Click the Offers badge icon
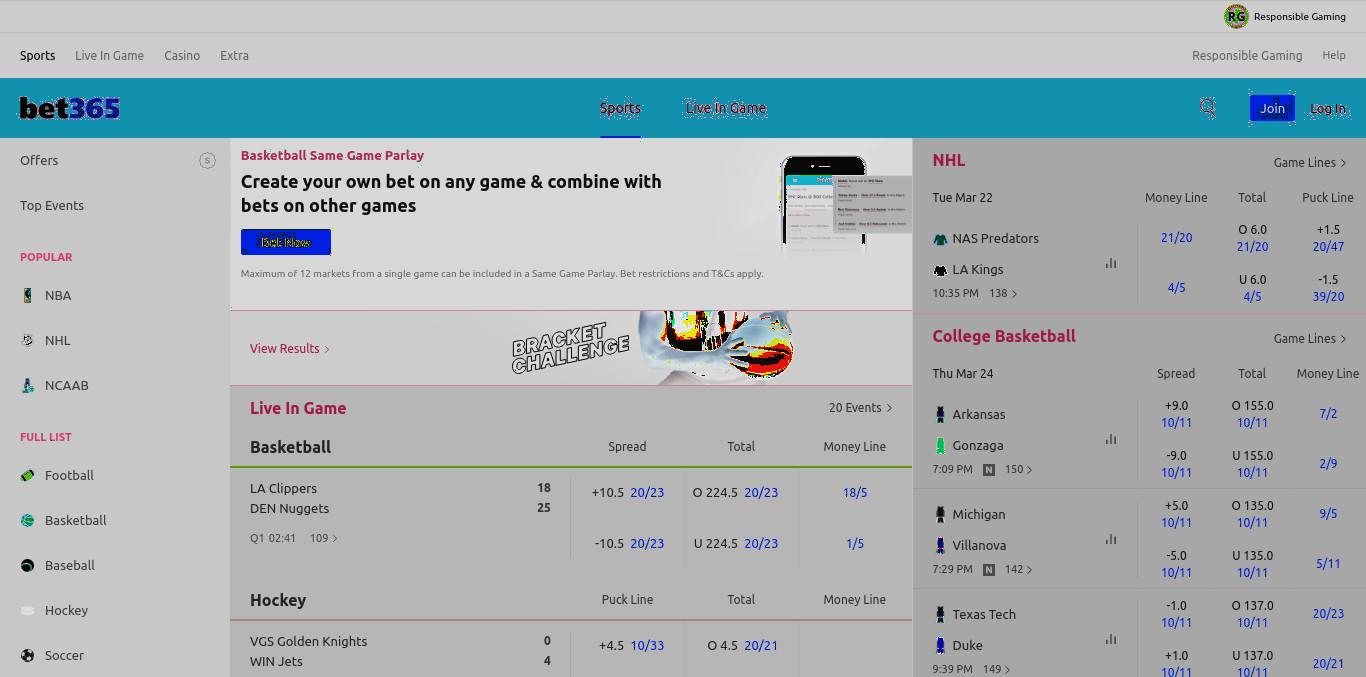 207,160
